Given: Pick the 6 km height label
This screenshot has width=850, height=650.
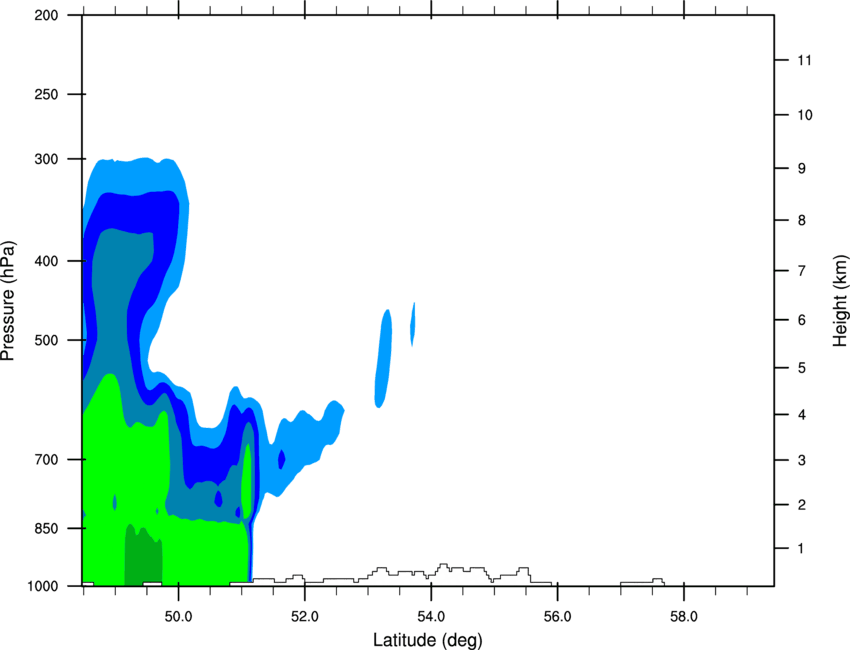Looking at the screenshot, I should click(x=802, y=320).
